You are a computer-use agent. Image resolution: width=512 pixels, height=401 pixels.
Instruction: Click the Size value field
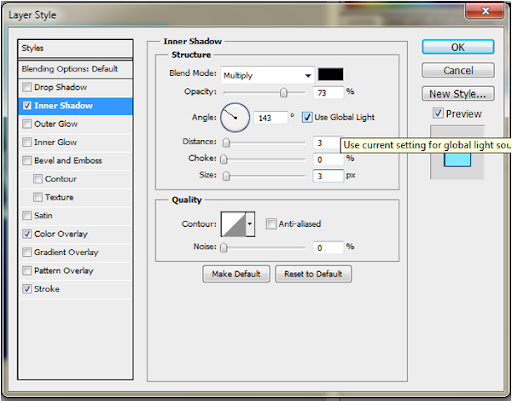coord(328,176)
